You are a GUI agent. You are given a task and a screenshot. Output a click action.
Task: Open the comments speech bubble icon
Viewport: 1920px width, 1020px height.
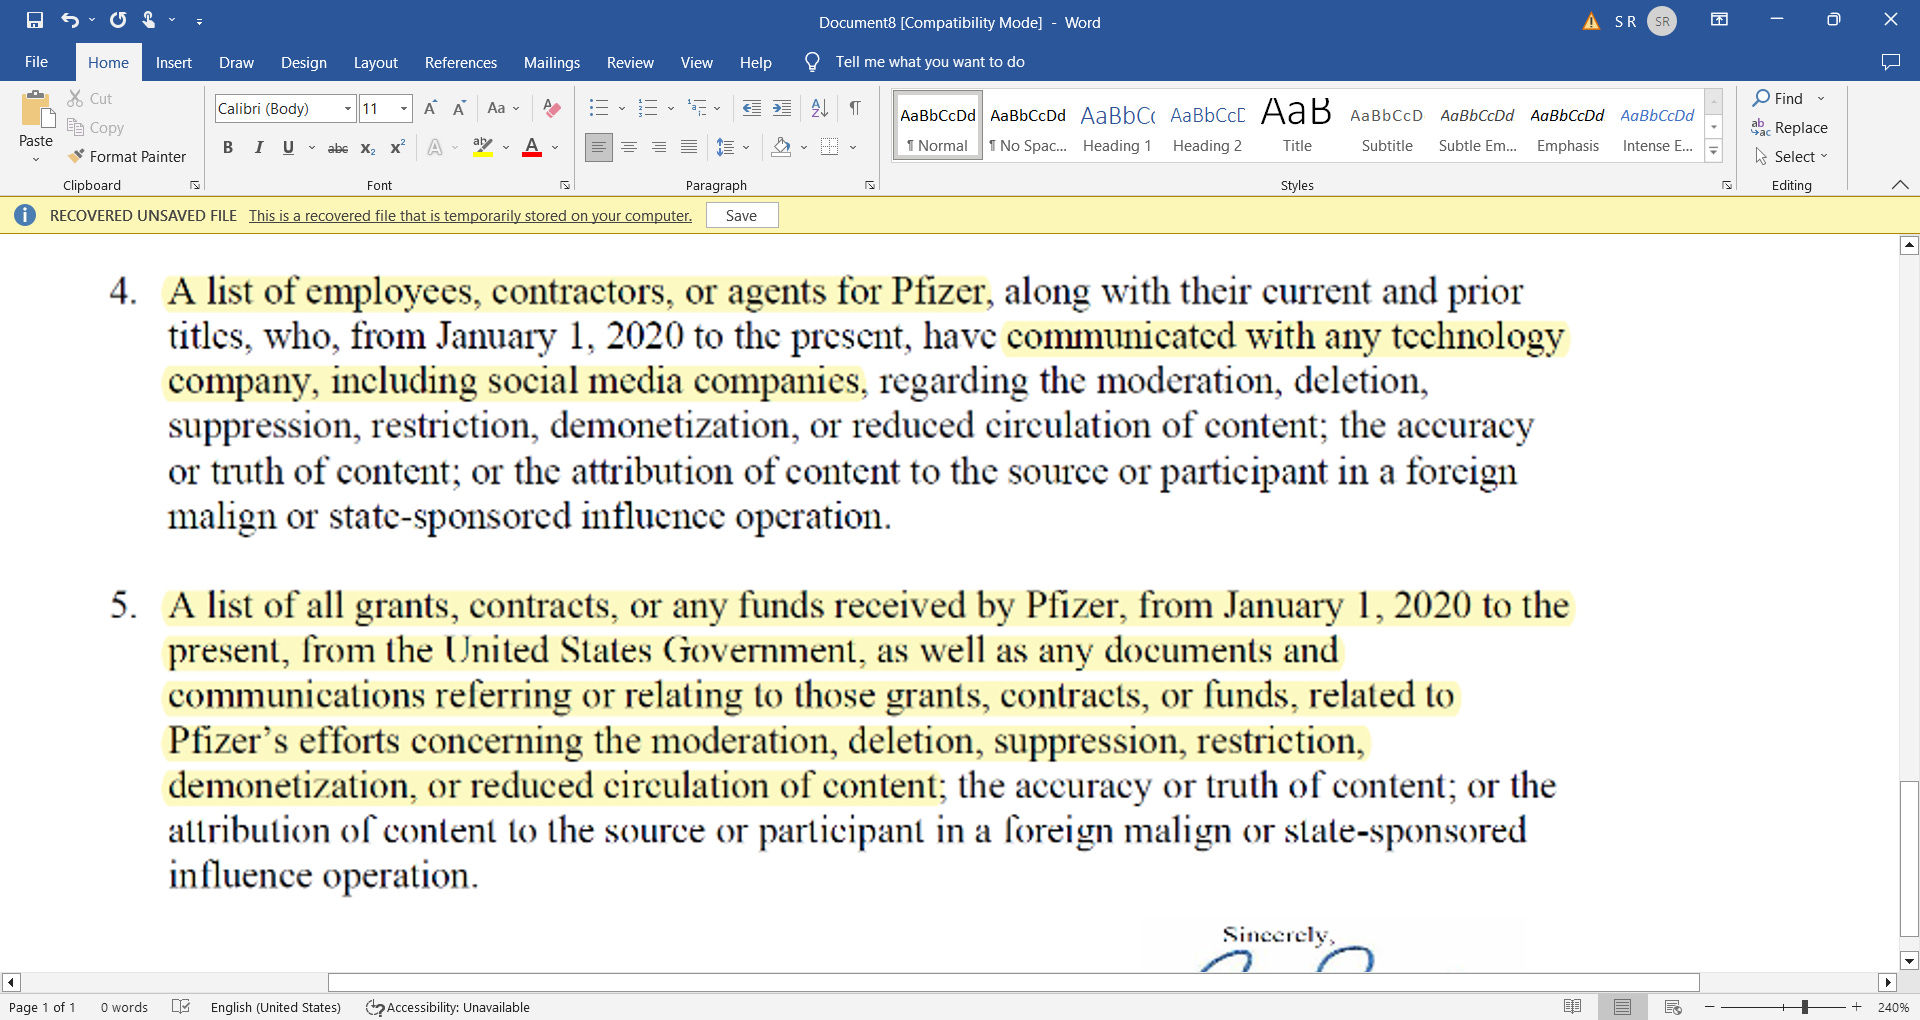pos(1890,62)
